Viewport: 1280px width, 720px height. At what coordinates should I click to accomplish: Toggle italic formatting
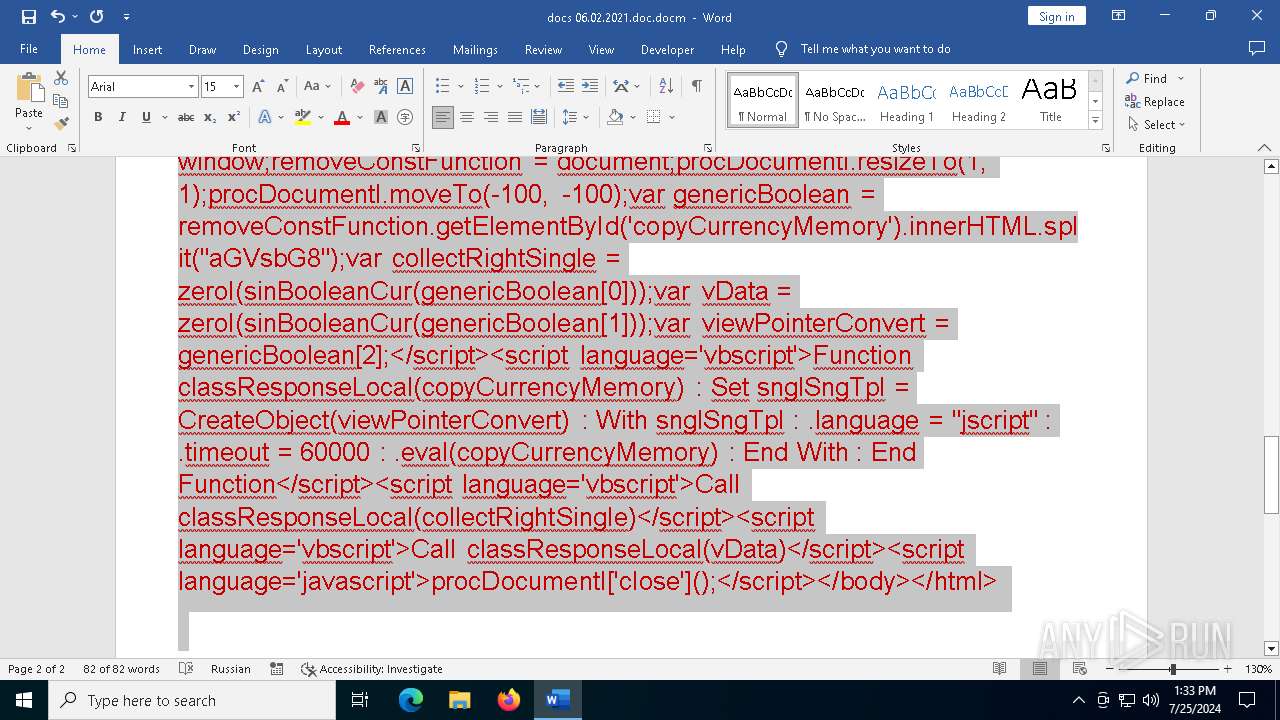pos(122,117)
